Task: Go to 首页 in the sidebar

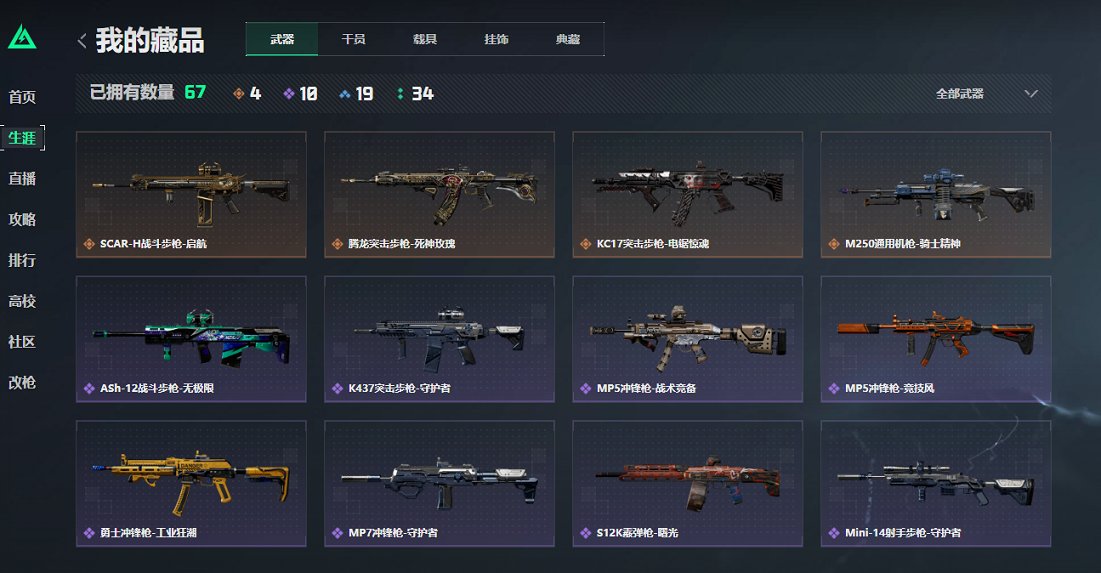Action: click(x=22, y=97)
